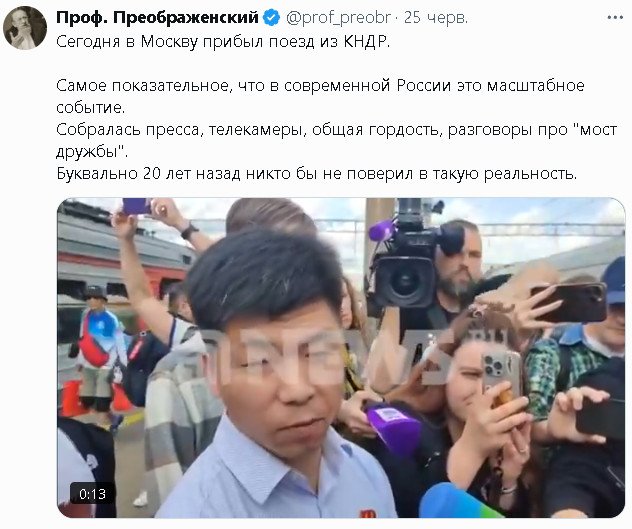Open Проф. Преображенский profile name link

coord(157,17)
